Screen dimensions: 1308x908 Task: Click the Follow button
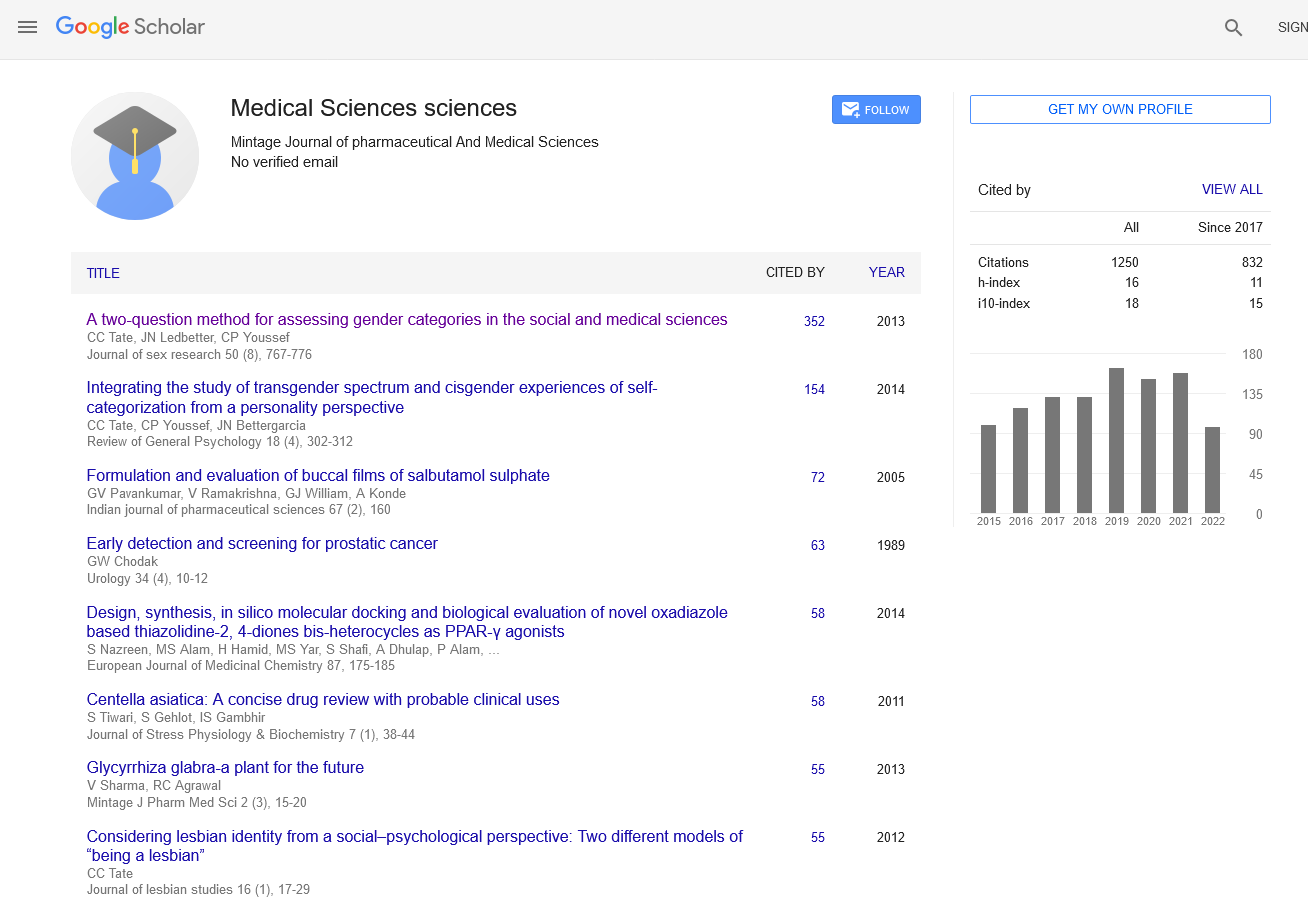(x=876, y=110)
